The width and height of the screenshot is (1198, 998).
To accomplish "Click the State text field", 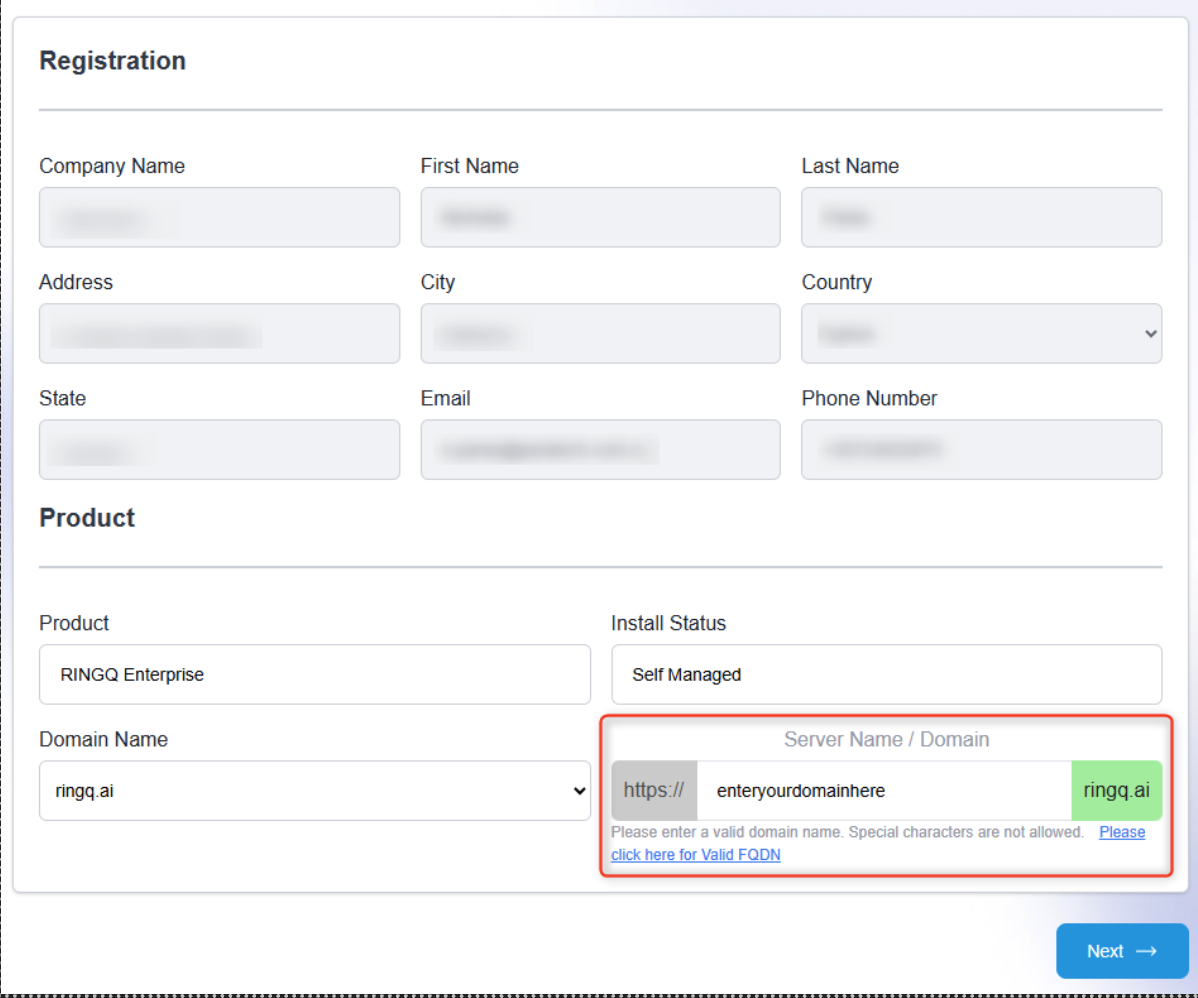I will (219, 450).
